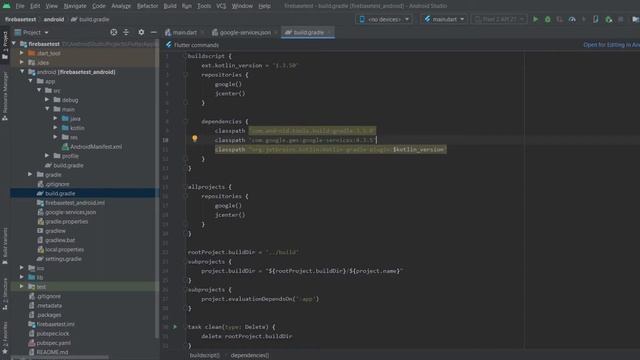Open the VCS menu
The width and height of the screenshot is (640, 360).
(221, 6)
